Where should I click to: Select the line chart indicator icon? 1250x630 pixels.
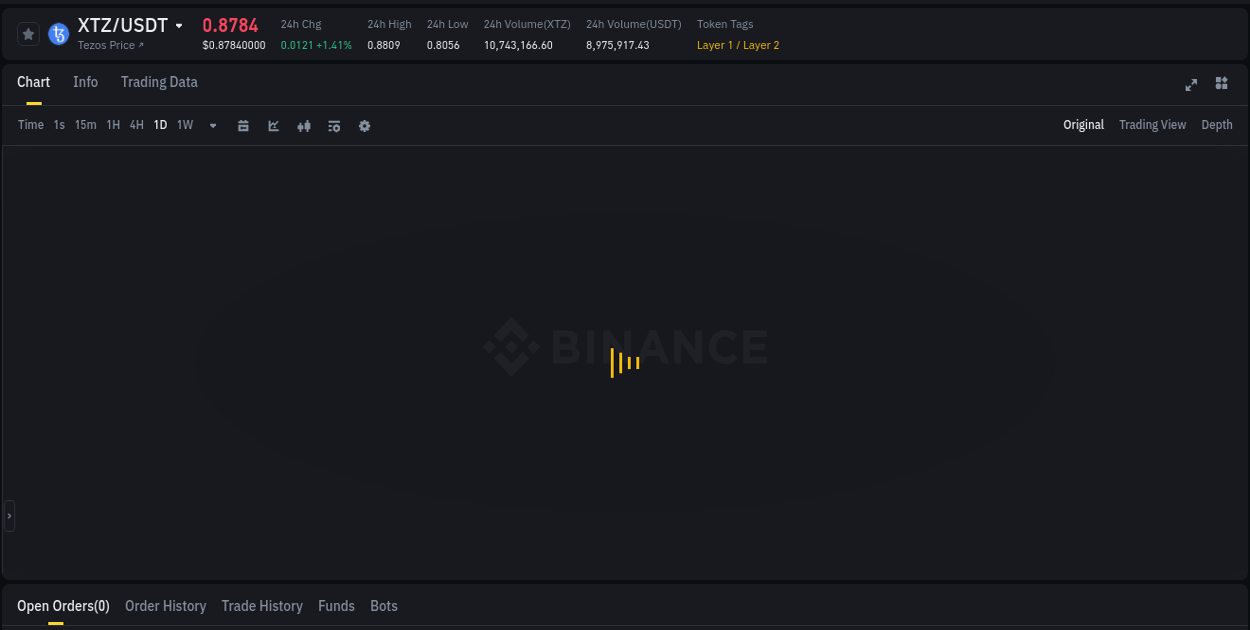[273, 125]
